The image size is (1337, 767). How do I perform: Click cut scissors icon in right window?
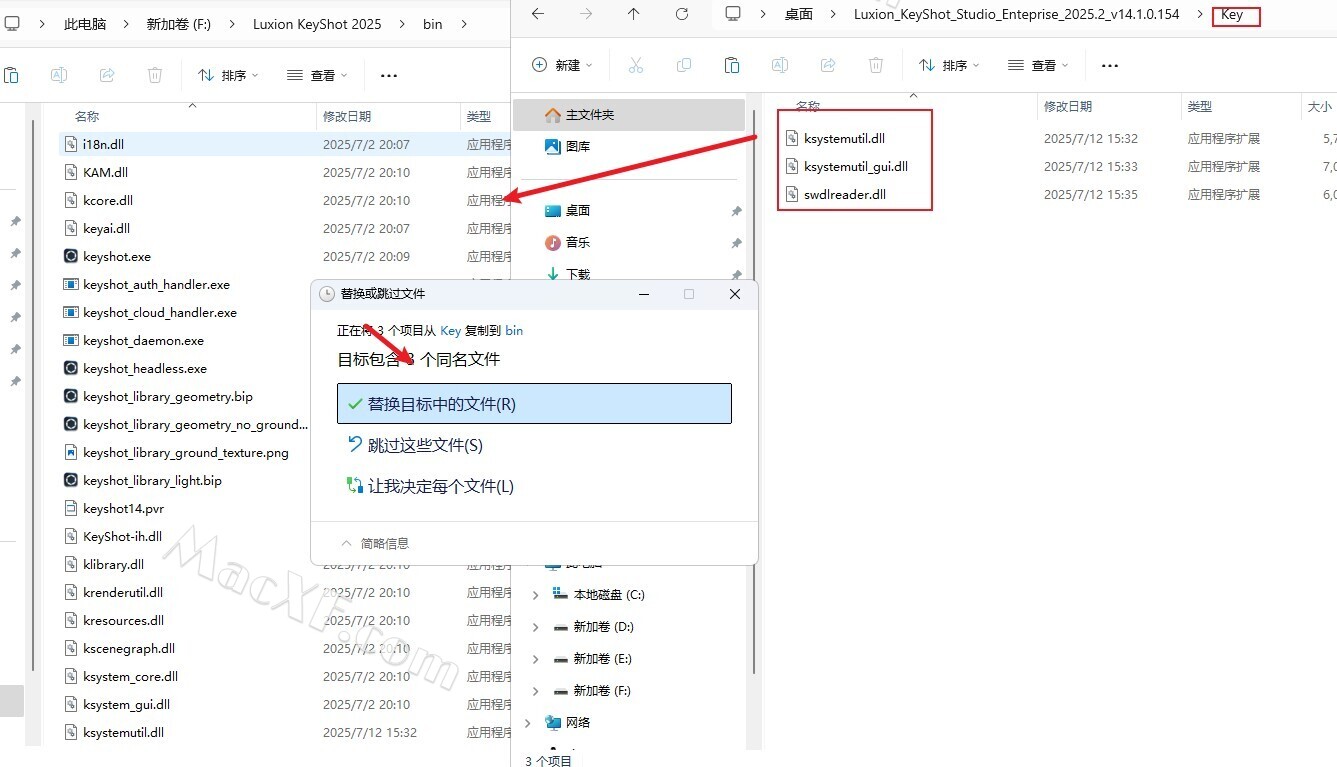(636, 65)
